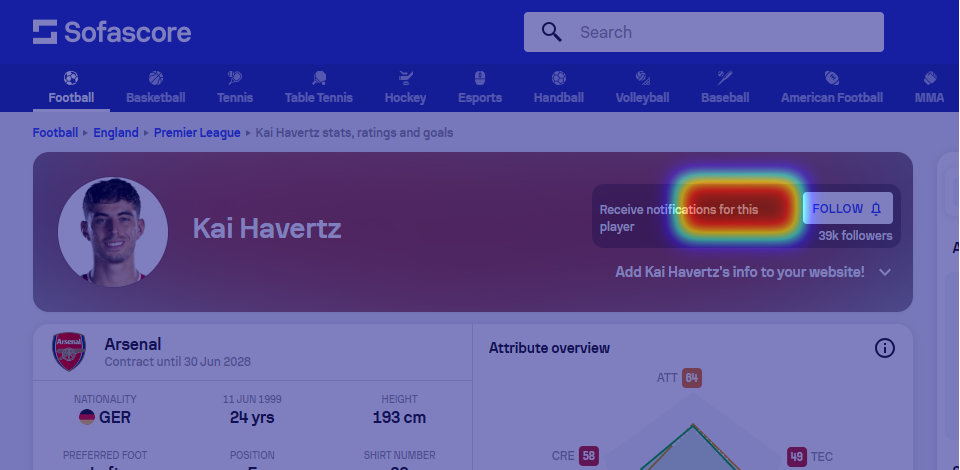Click the search magnifier icon

coord(551,32)
